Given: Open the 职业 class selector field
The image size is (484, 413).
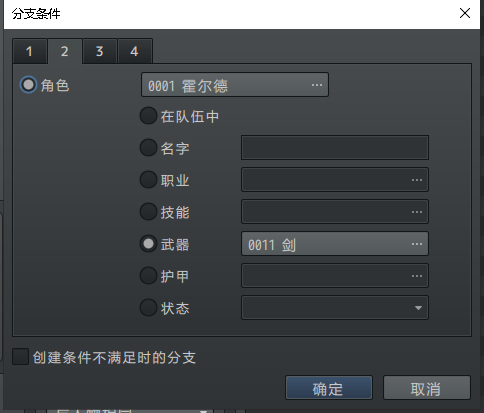Looking at the screenshot, I should coord(335,179).
